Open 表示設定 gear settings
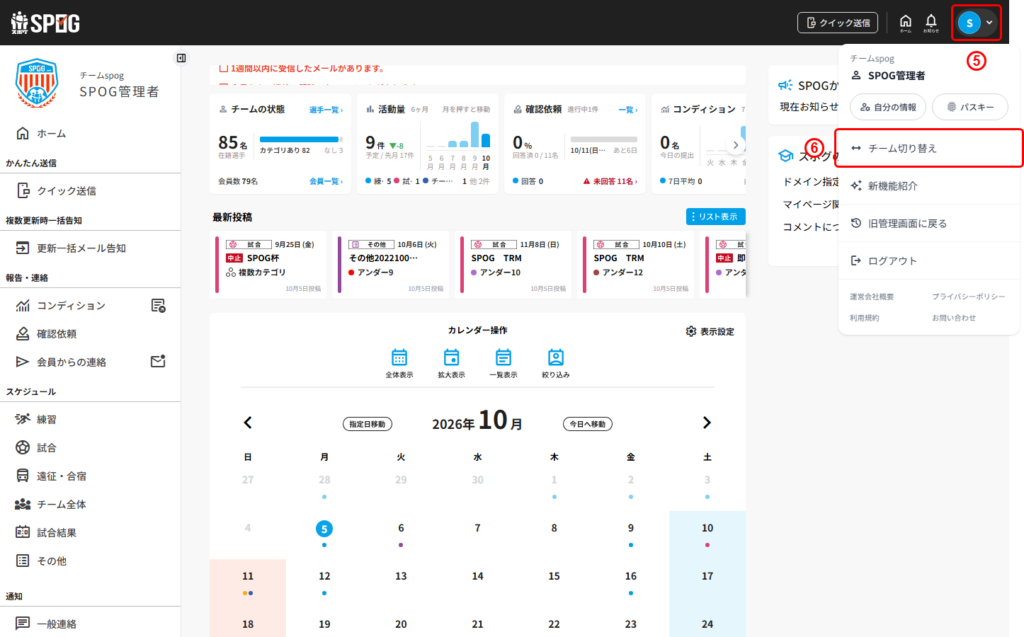 [x=710, y=331]
